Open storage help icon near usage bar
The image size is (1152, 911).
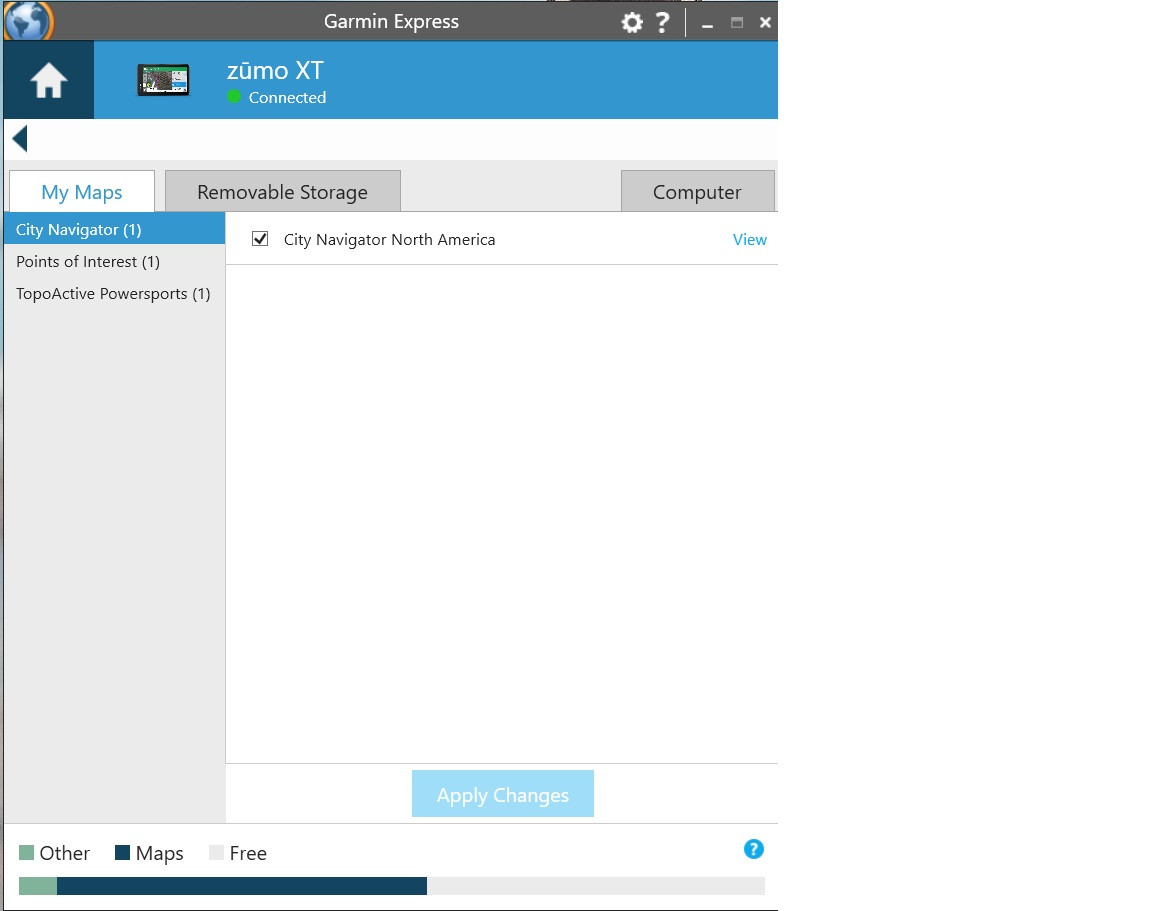(754, 849)
